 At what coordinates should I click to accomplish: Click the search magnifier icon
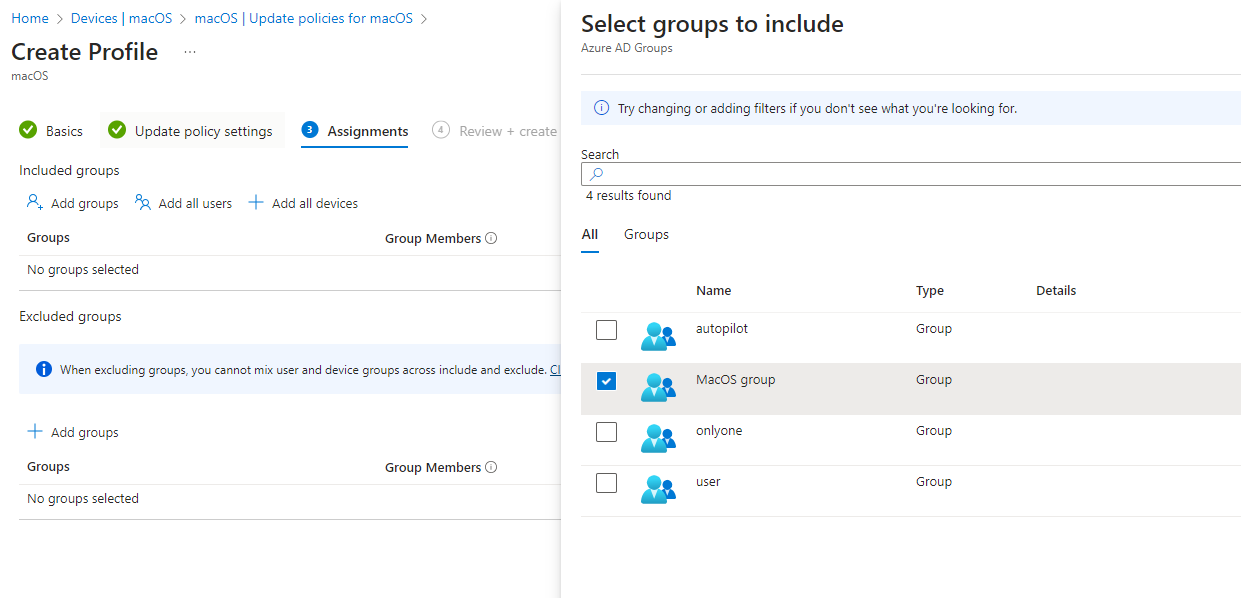[597, 174]
